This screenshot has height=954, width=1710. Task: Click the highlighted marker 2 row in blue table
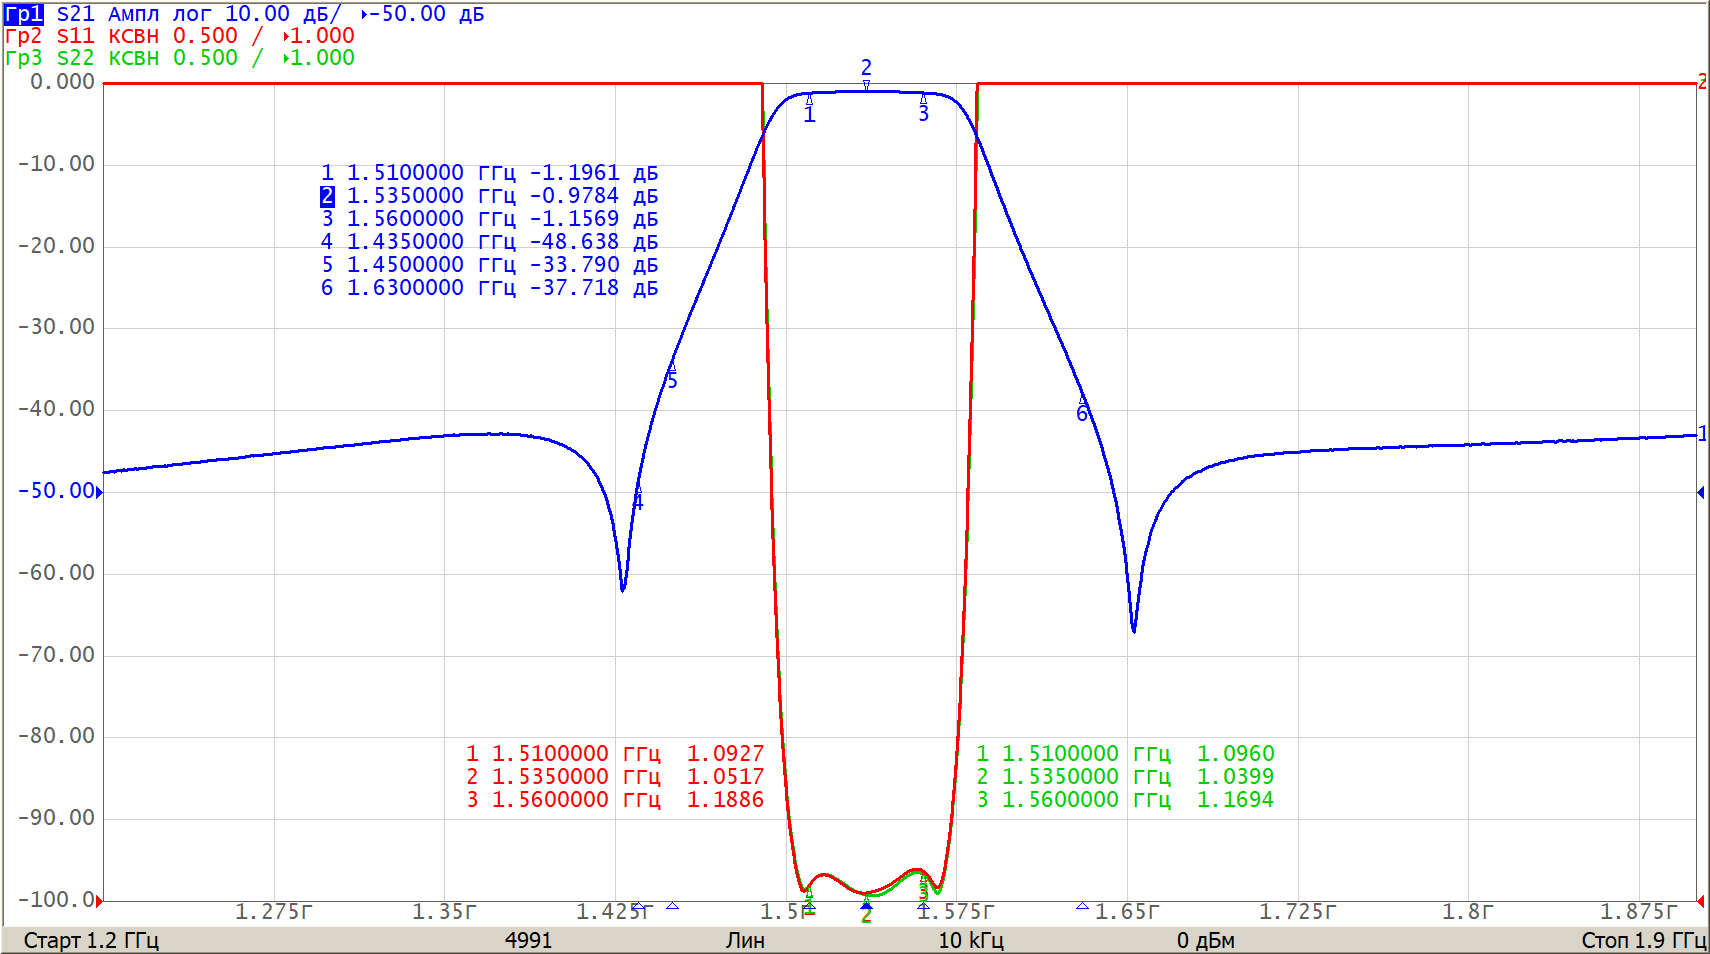pos(490,196)
